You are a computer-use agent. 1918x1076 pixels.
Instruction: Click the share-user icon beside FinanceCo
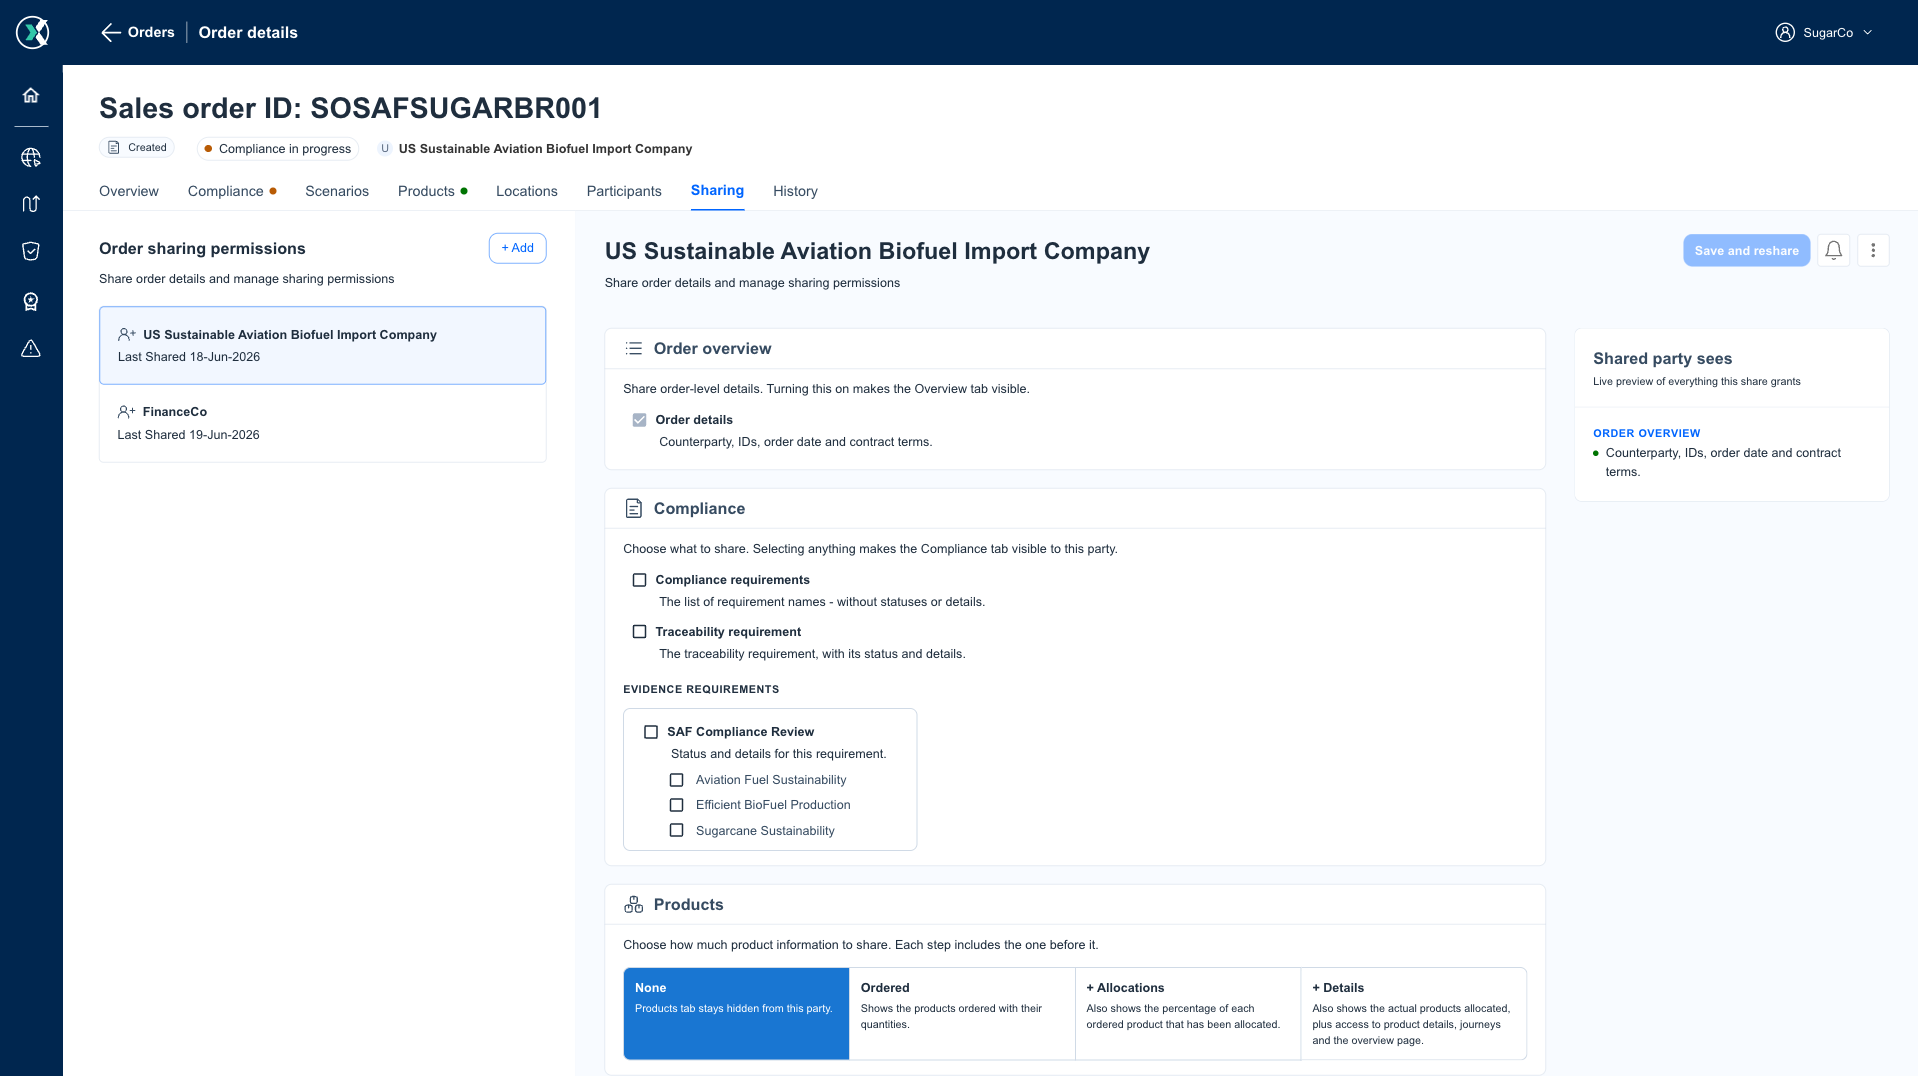tap(126, 412)
